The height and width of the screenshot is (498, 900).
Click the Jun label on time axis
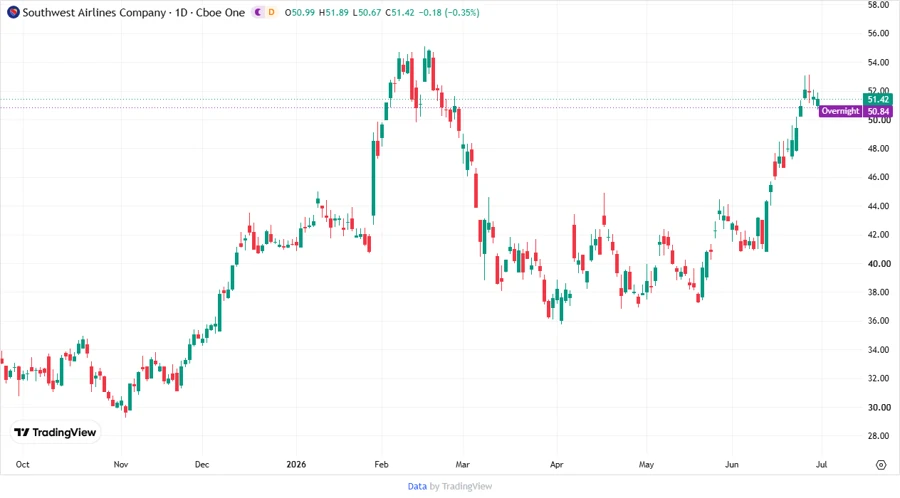(731, 464)
